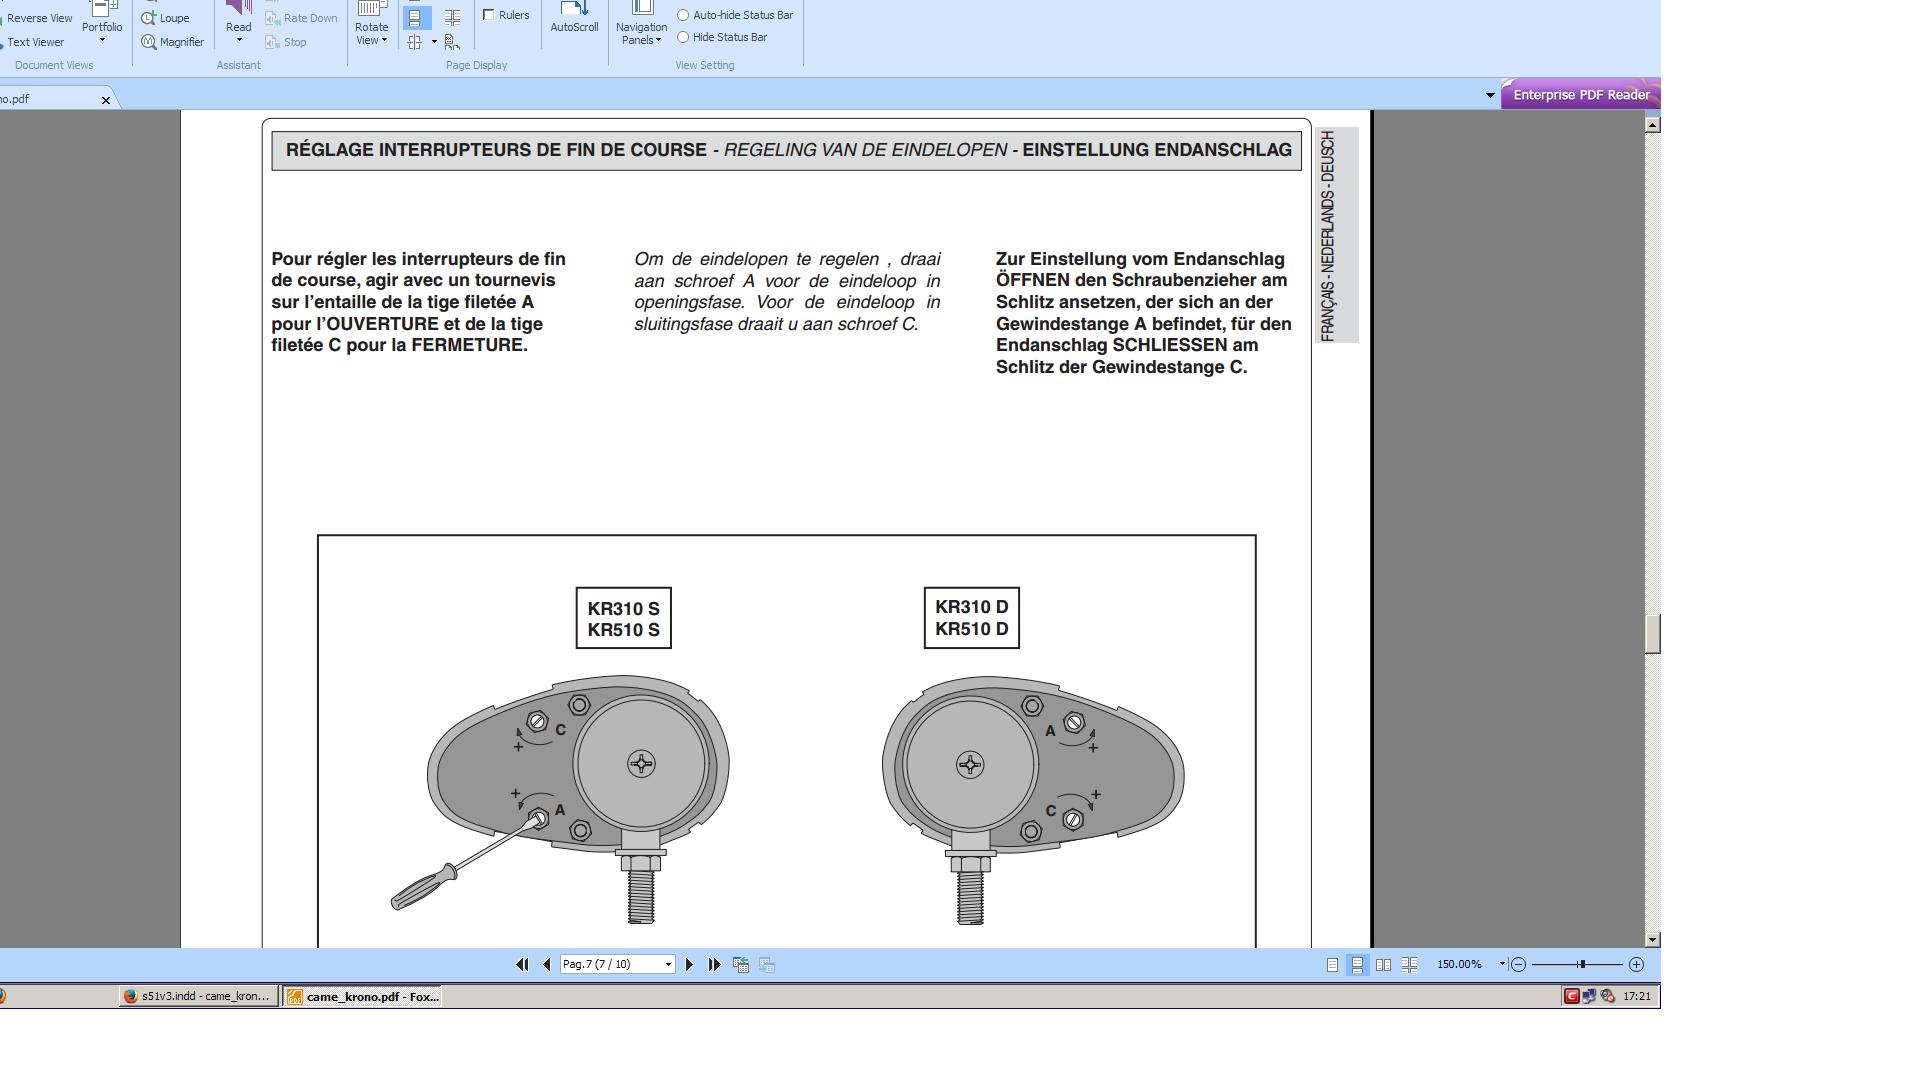Close the current PDF document tab
This screenshot has height=1080, width=1920.
coord(106,100)
